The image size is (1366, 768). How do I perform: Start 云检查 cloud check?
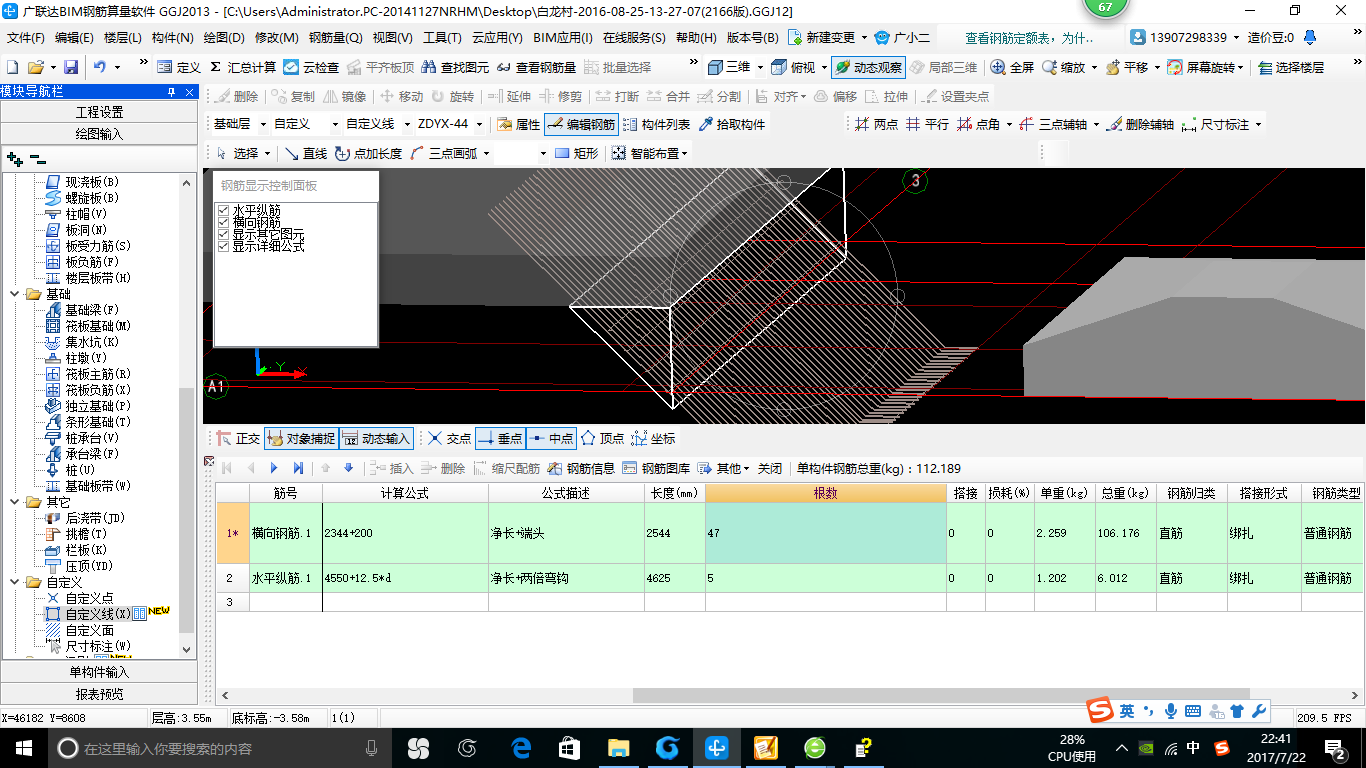point(311,67)
